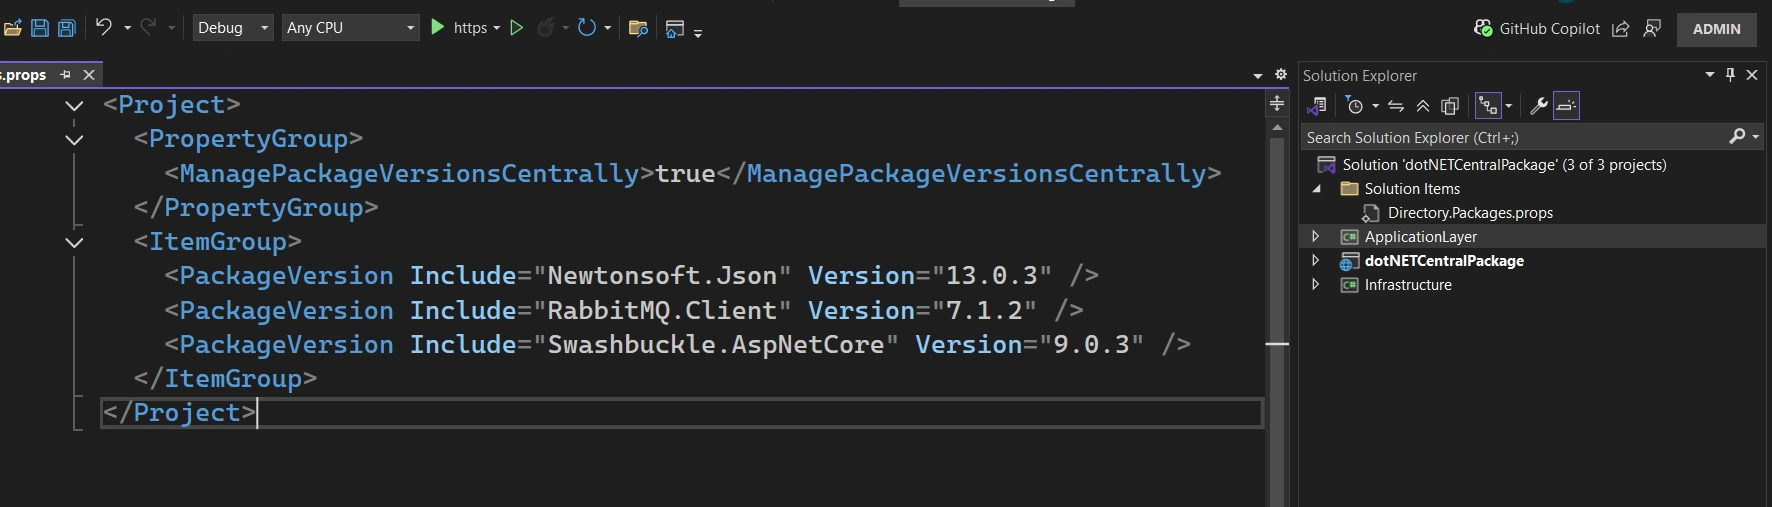Screen dimensions: 1772x507
Task: Switch between solution and folder views icon
Action: (1317, 106)
